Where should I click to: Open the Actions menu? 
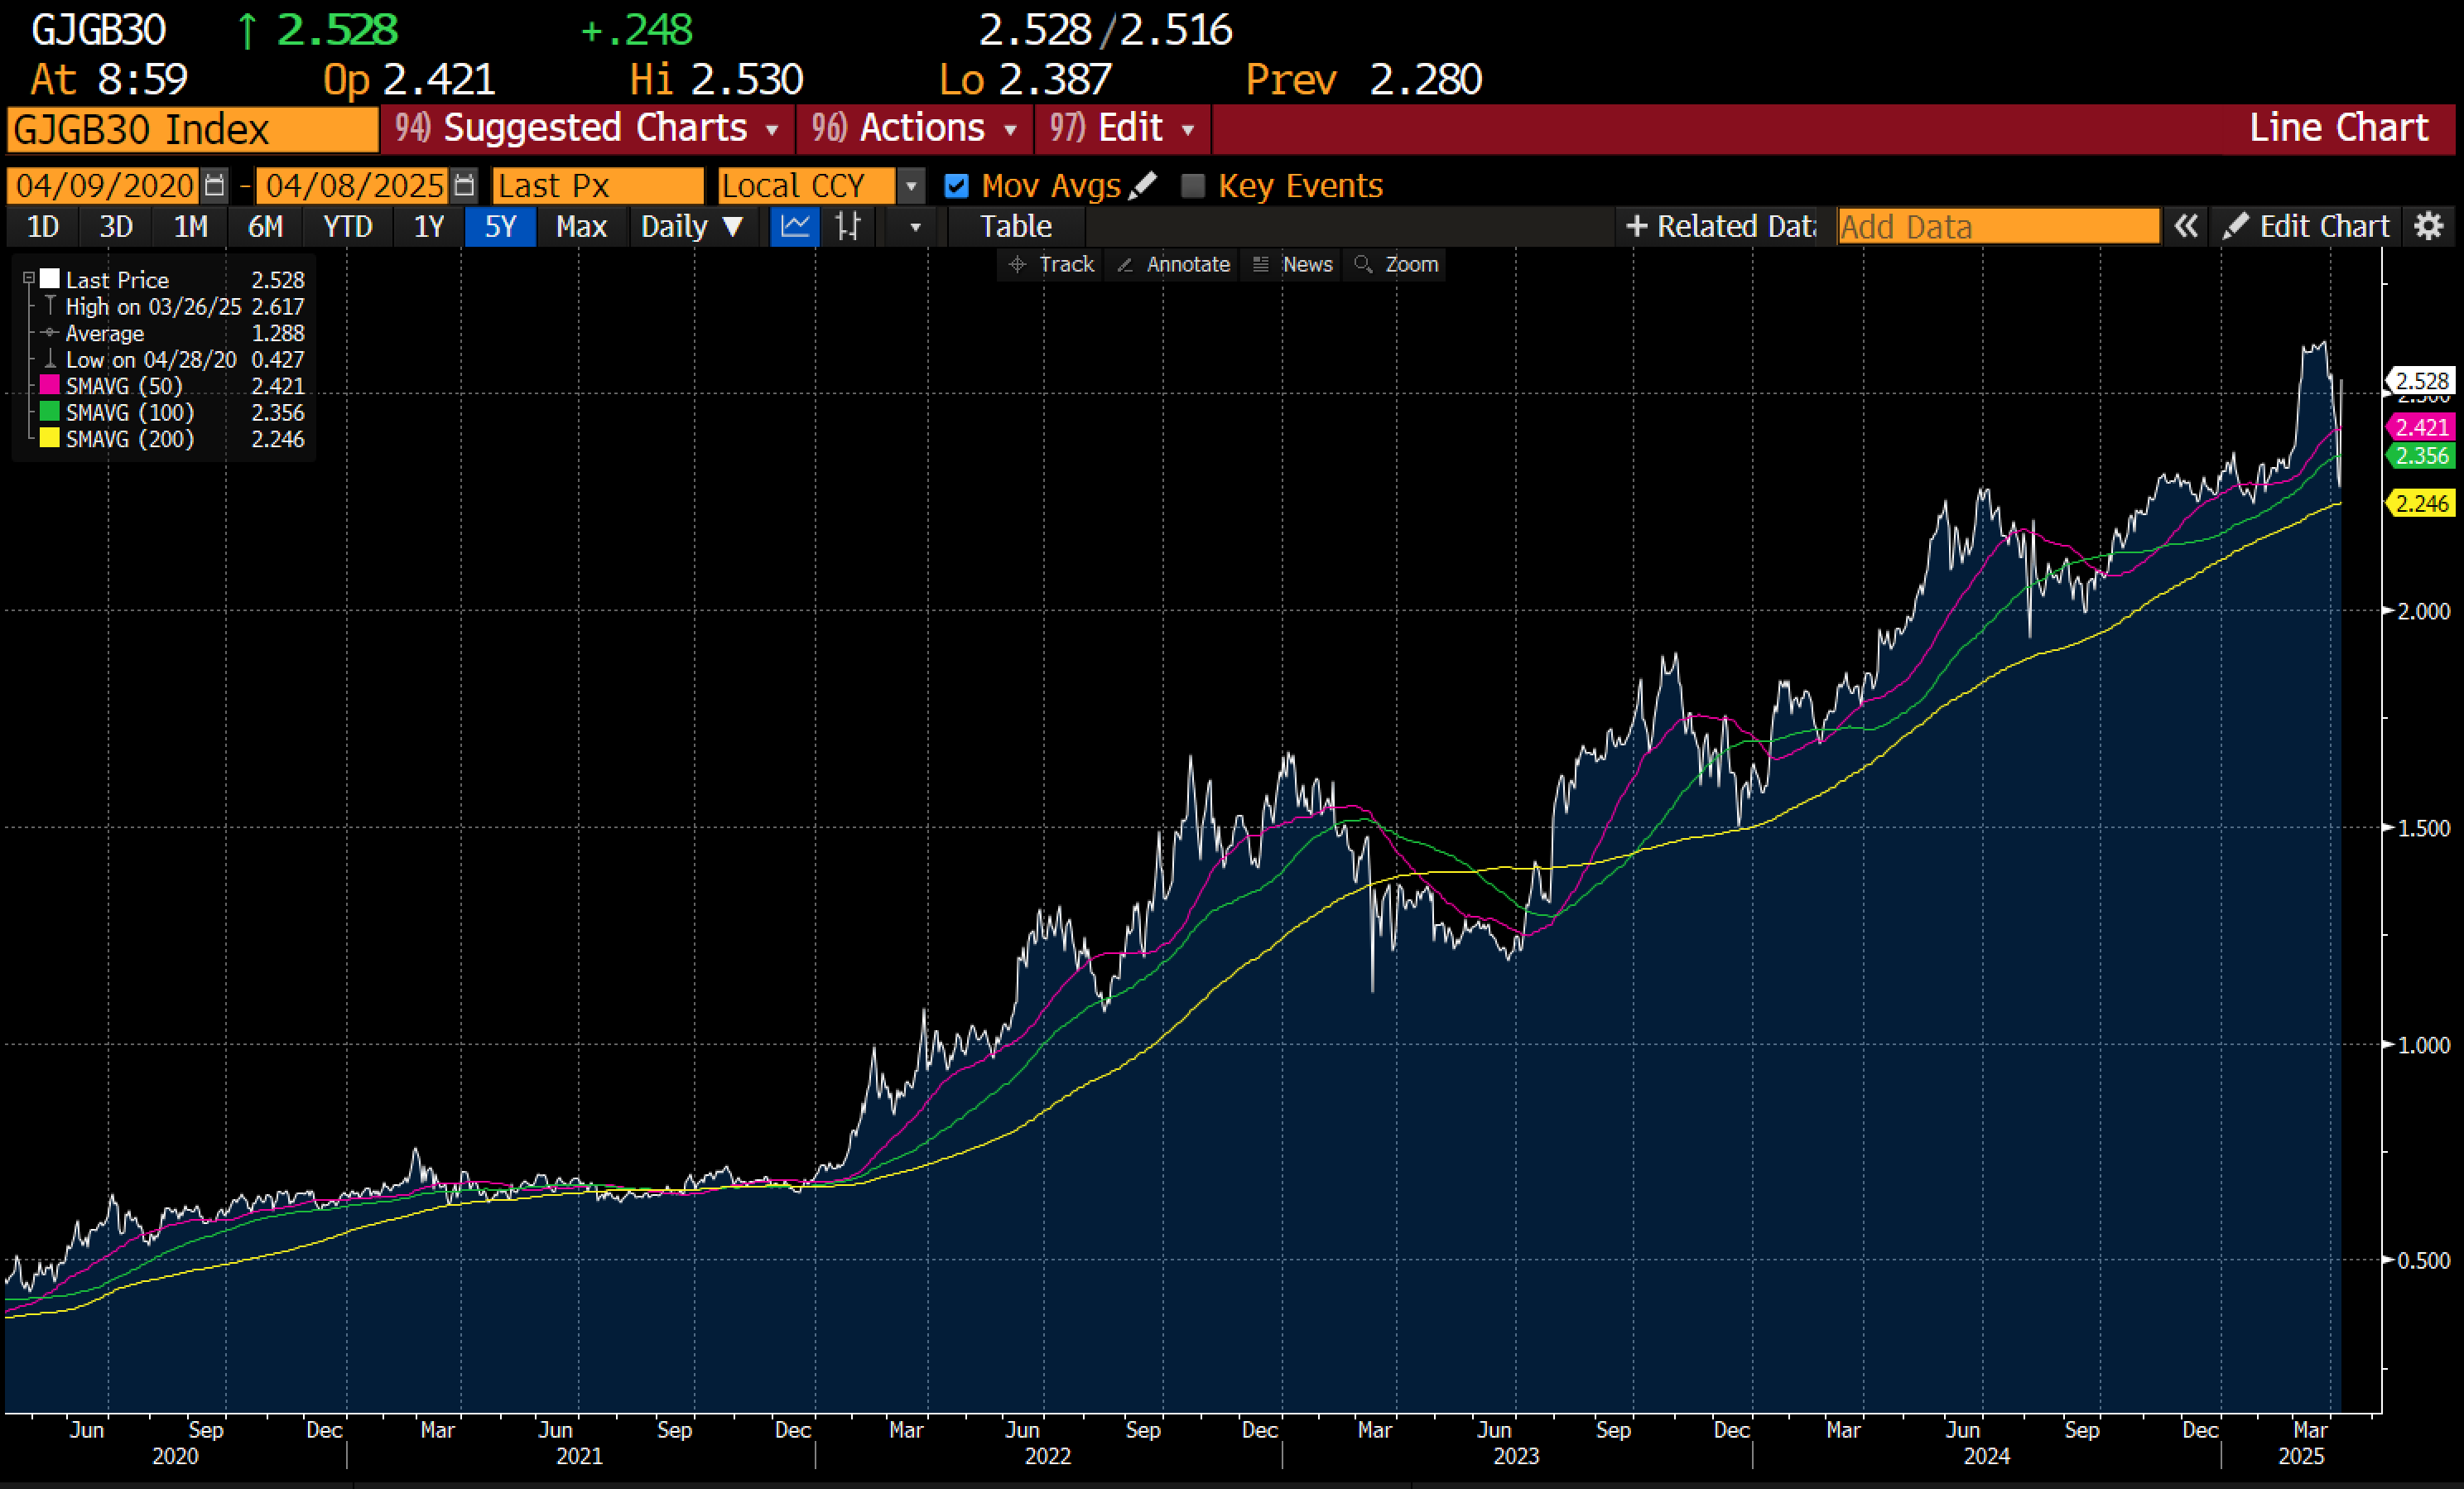(x=914, y=128)
